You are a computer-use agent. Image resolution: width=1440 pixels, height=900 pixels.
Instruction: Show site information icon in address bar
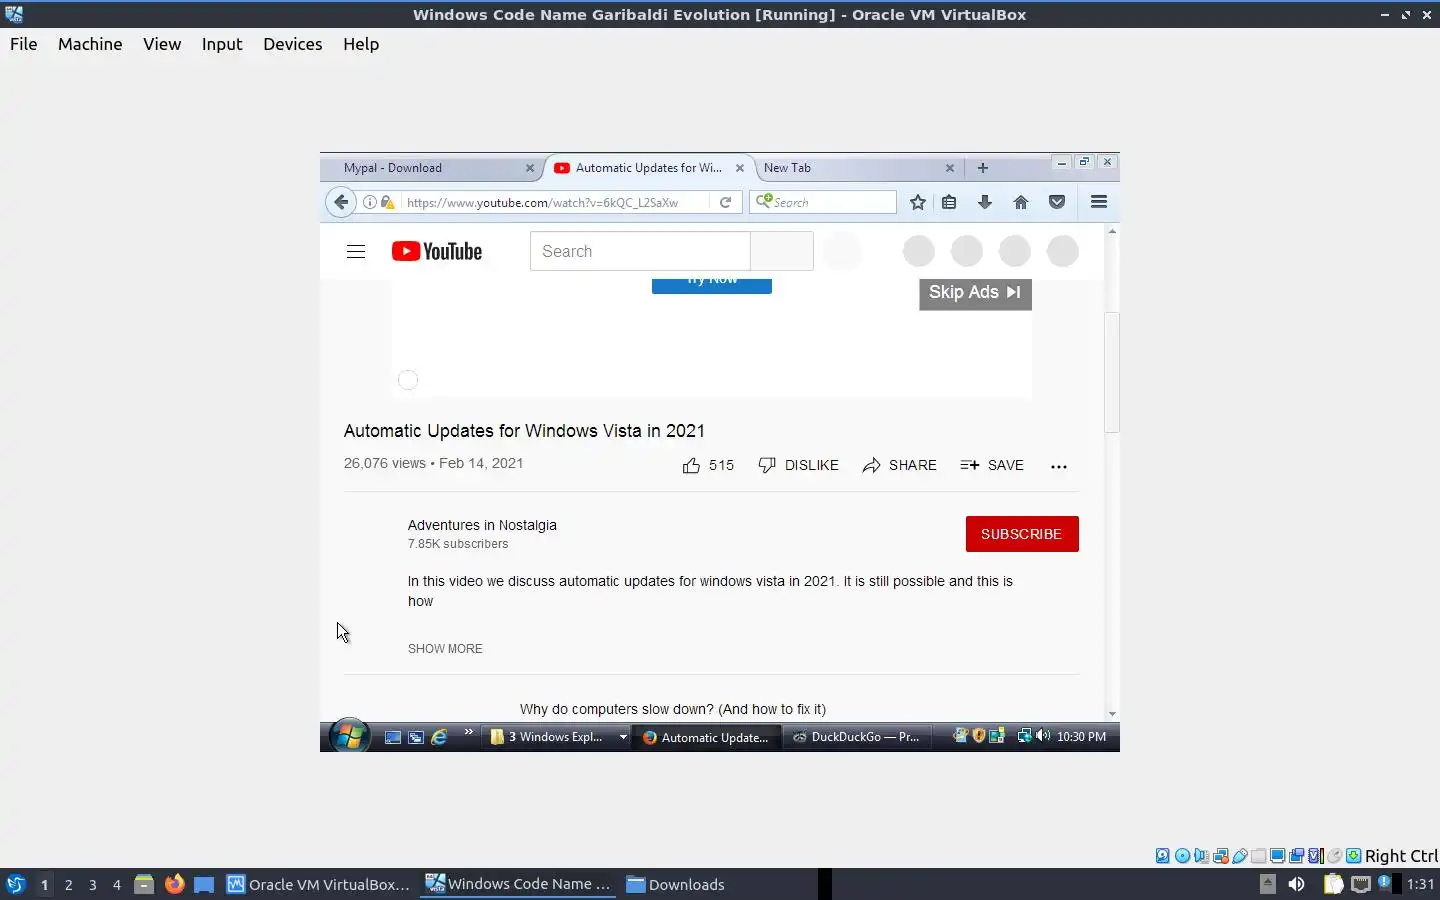(370, 202)
